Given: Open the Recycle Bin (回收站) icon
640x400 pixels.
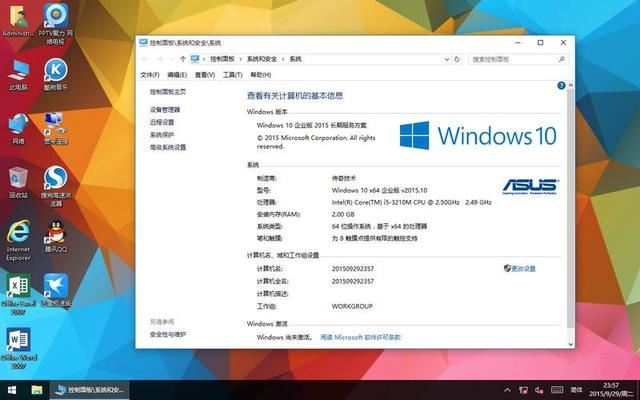Looking at the screenshot, I should click(x=18, y=178).
